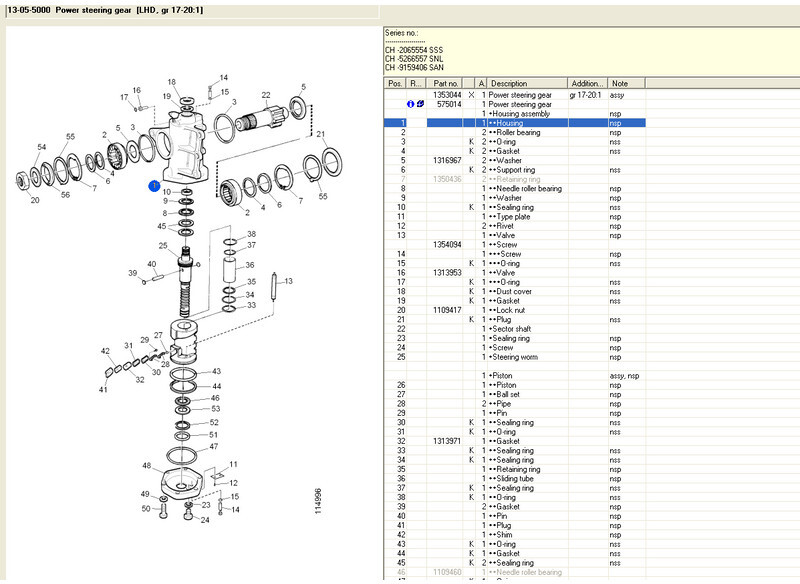Click callout number 20 lock nut in diagram
800x584 pixels.
tap(35, 200)
